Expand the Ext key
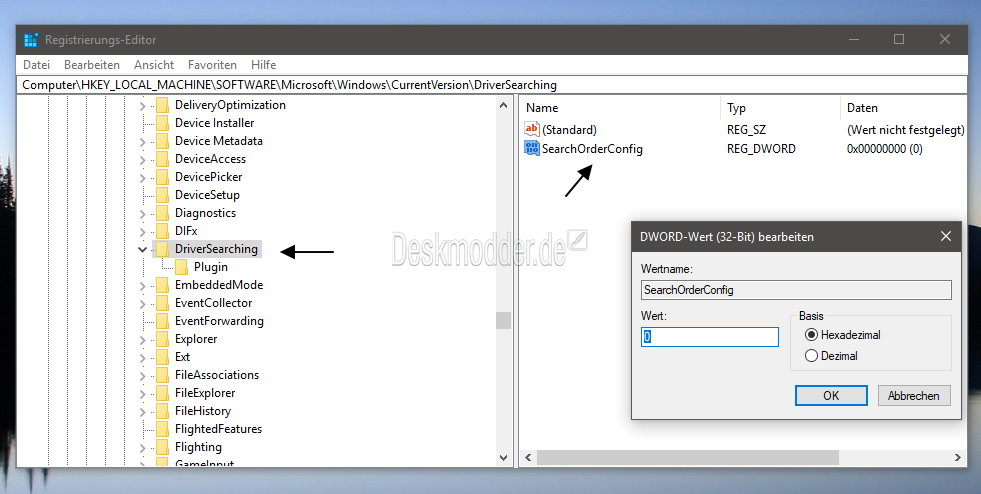981x494 pixels. pyautogui.click(x=143, y=358)
